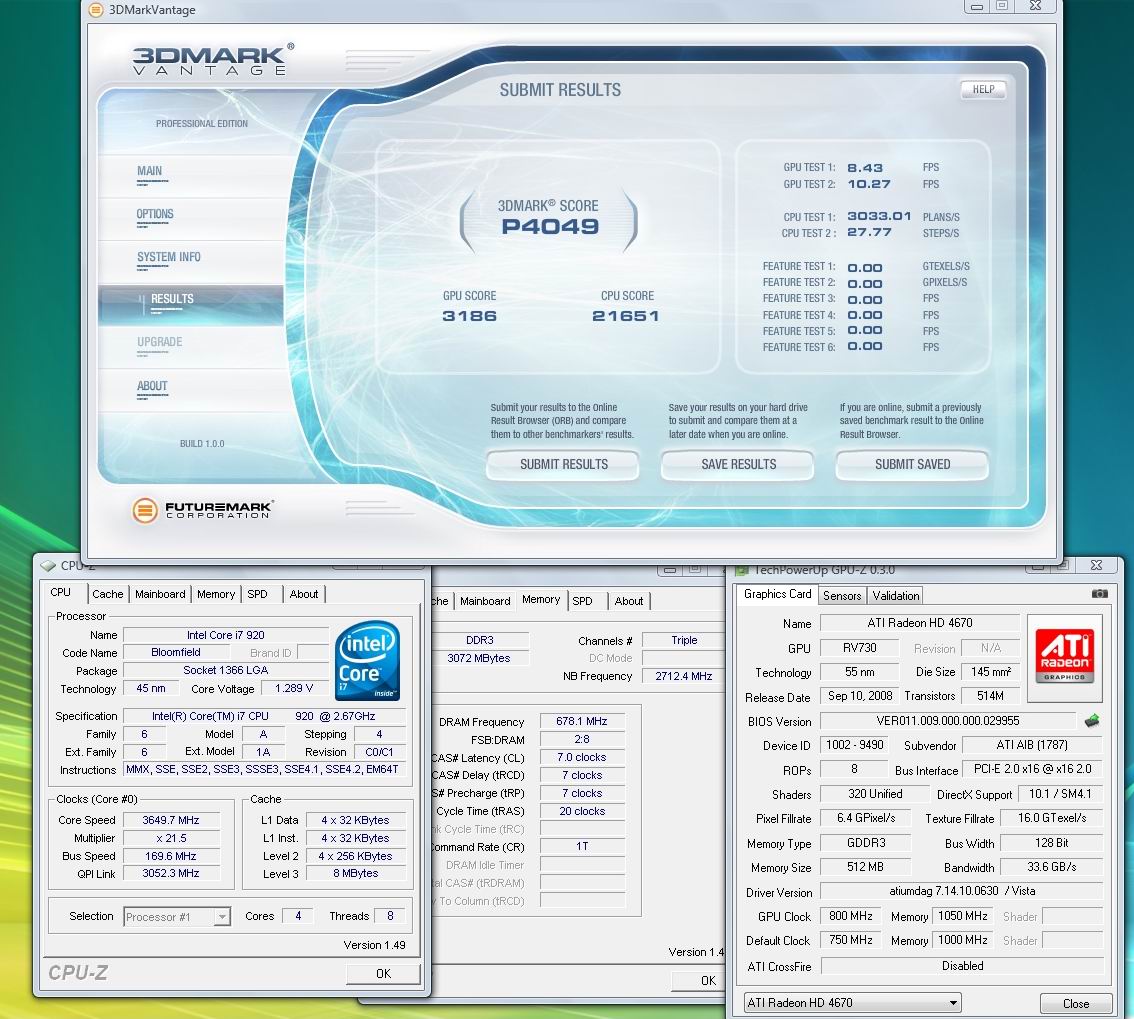This screenshot has height=1019, width=1134.
Task: Switch to Cache tab in front CPU-Z
Action: coord(108,594)
